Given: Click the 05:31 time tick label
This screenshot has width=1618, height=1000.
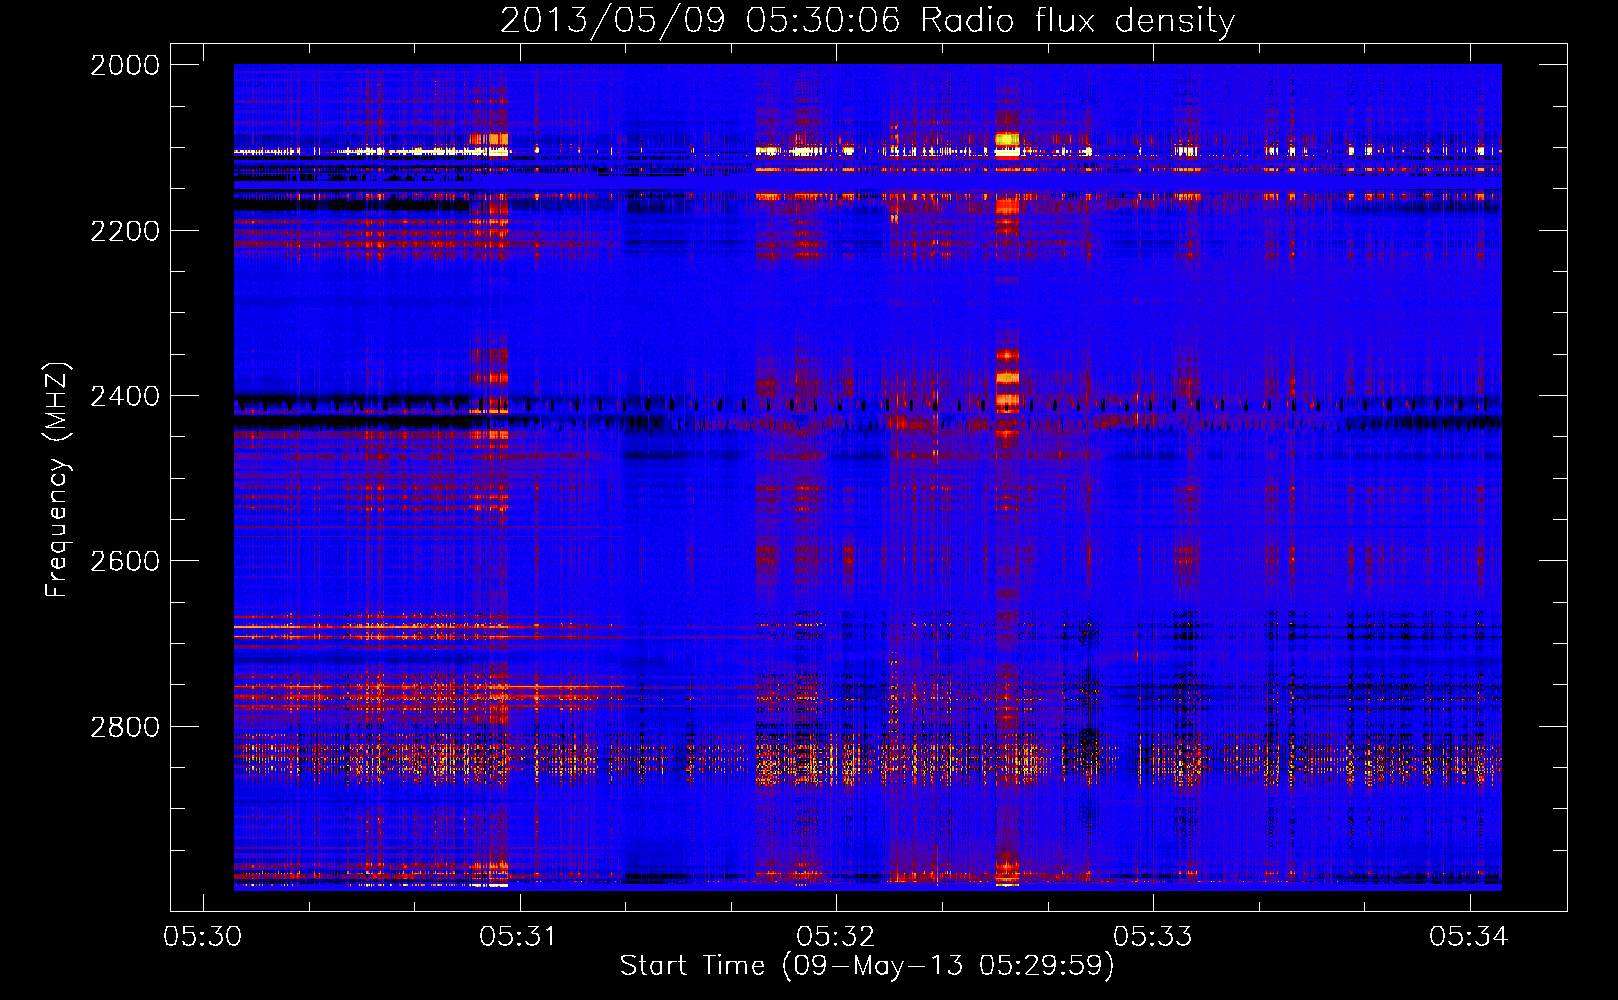Looking at the screenshot, I should point(519,937).
